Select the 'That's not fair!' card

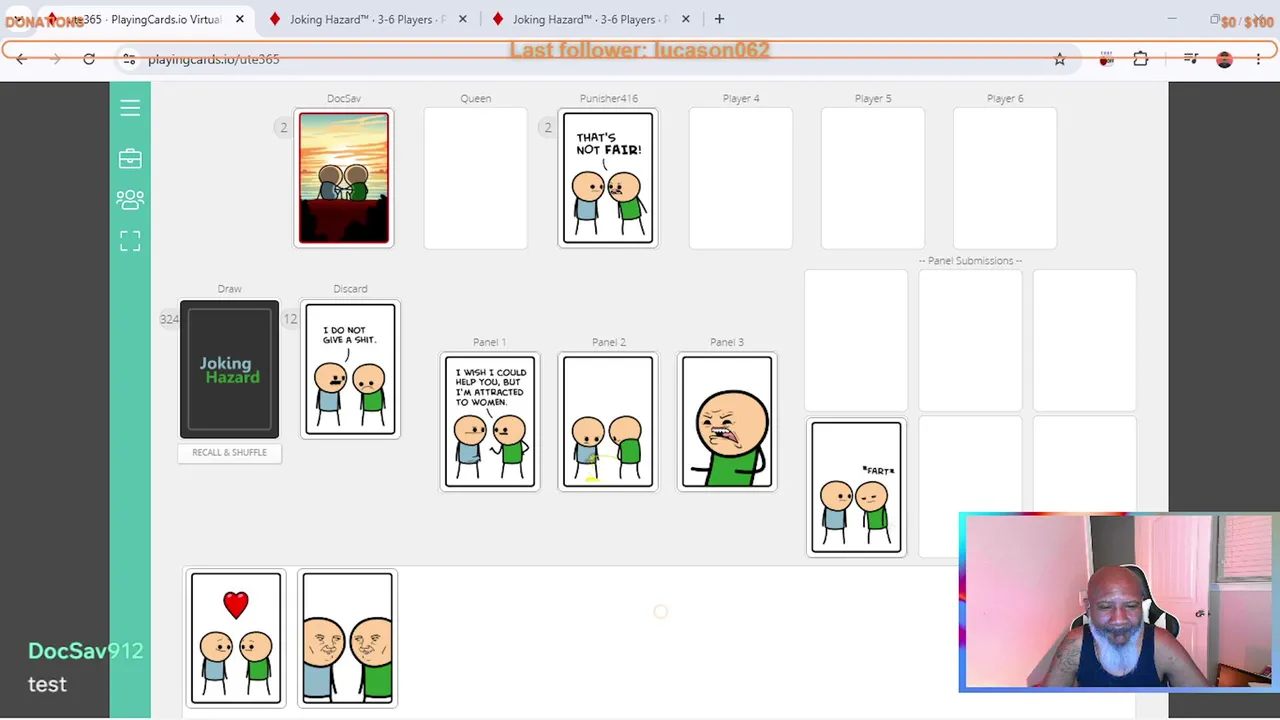[608, 178]
